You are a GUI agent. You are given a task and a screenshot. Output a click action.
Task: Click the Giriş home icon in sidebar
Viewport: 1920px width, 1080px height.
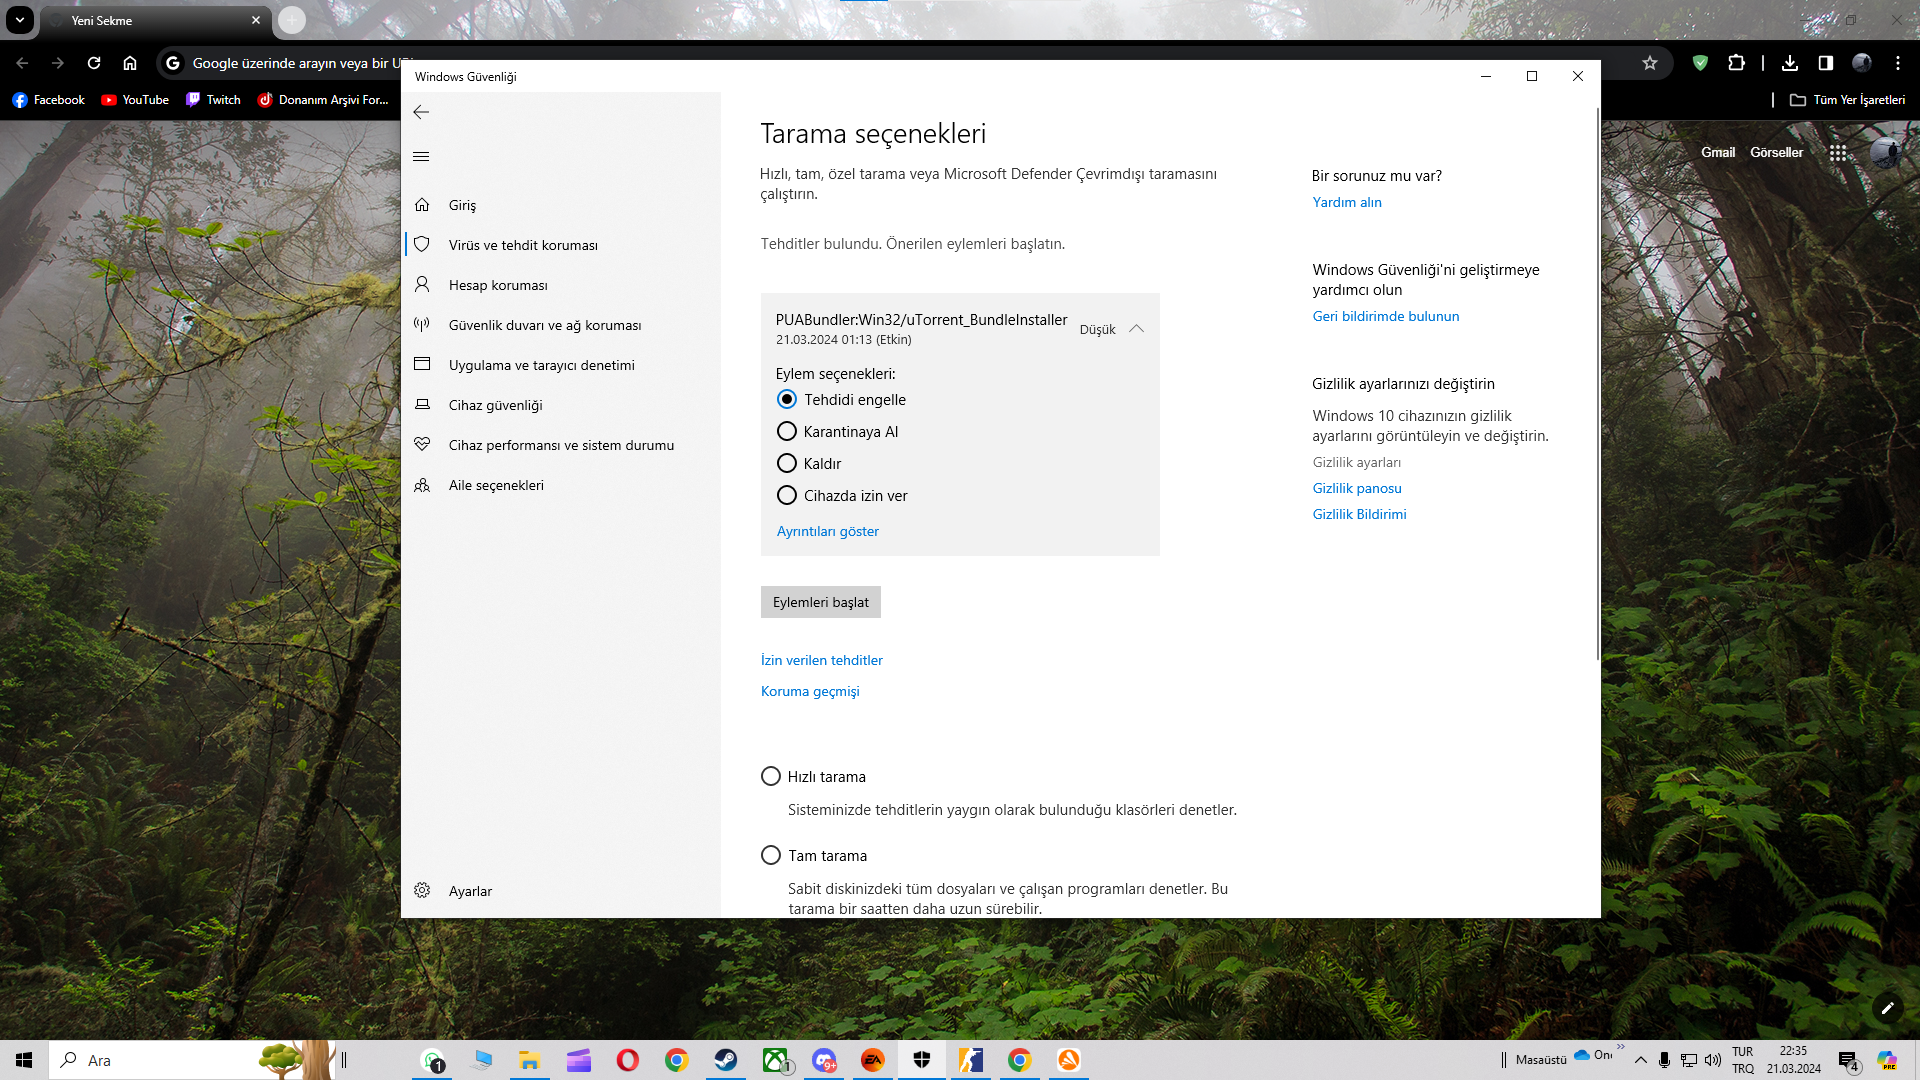point(422,204)
